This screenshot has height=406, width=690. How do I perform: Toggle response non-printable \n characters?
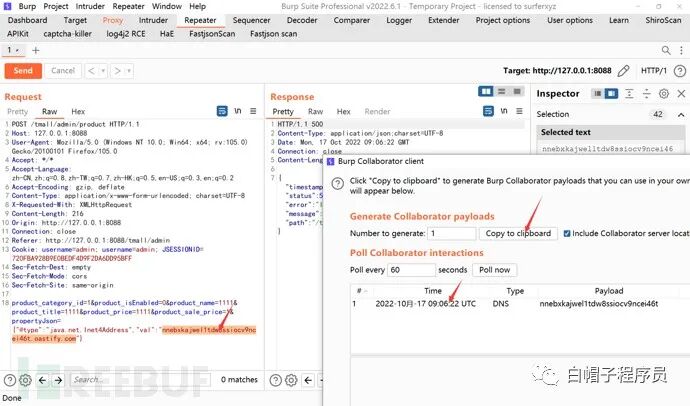504,111
